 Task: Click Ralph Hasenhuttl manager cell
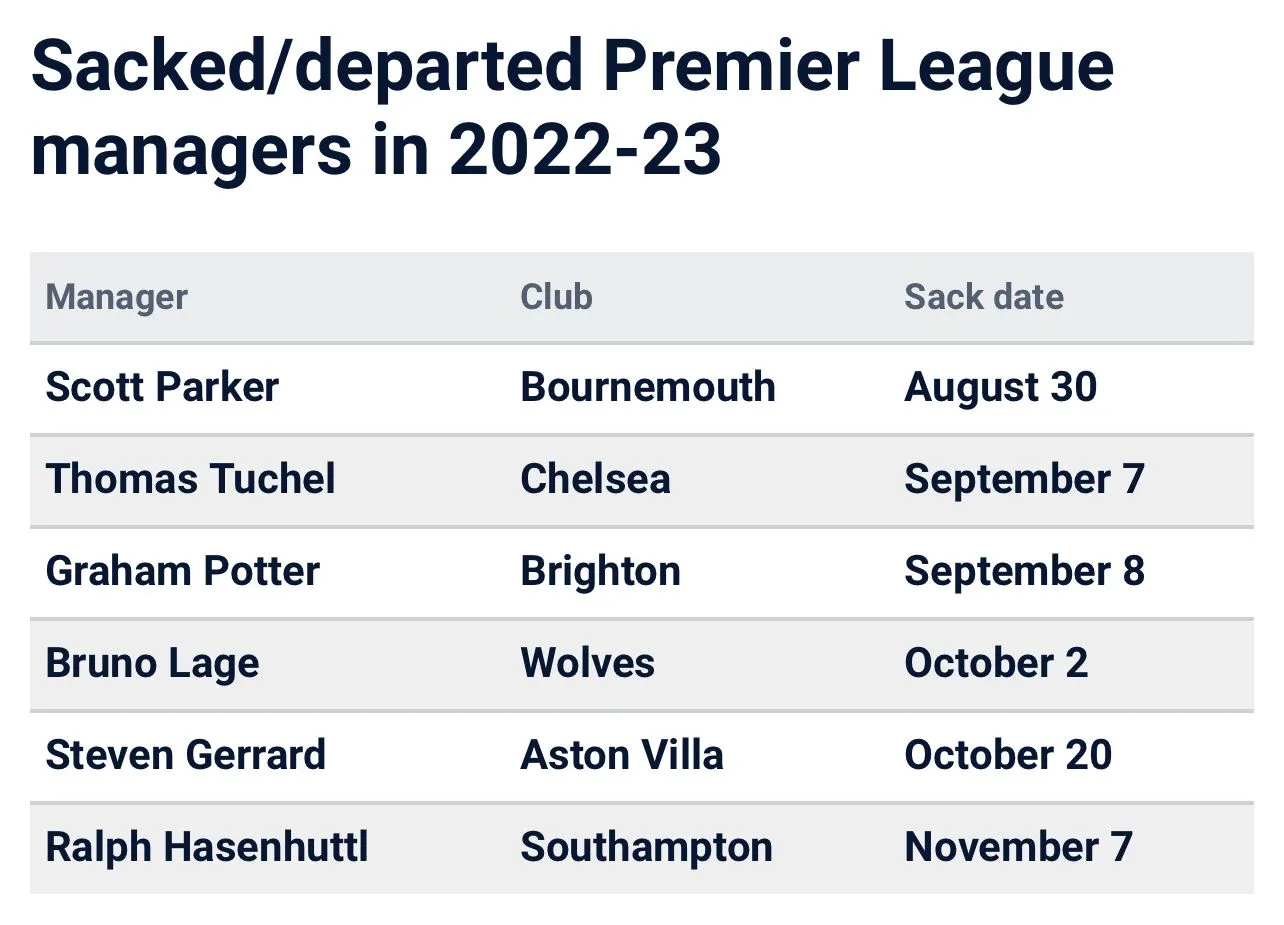pos(207,847)
